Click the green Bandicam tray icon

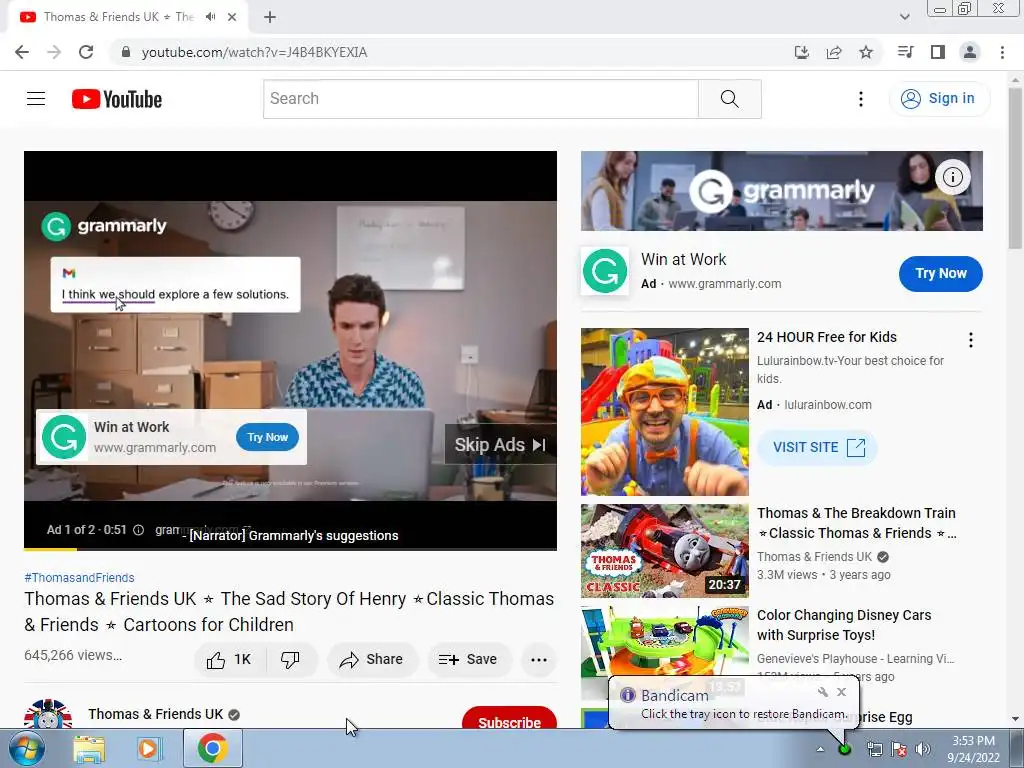pos(845,749)
